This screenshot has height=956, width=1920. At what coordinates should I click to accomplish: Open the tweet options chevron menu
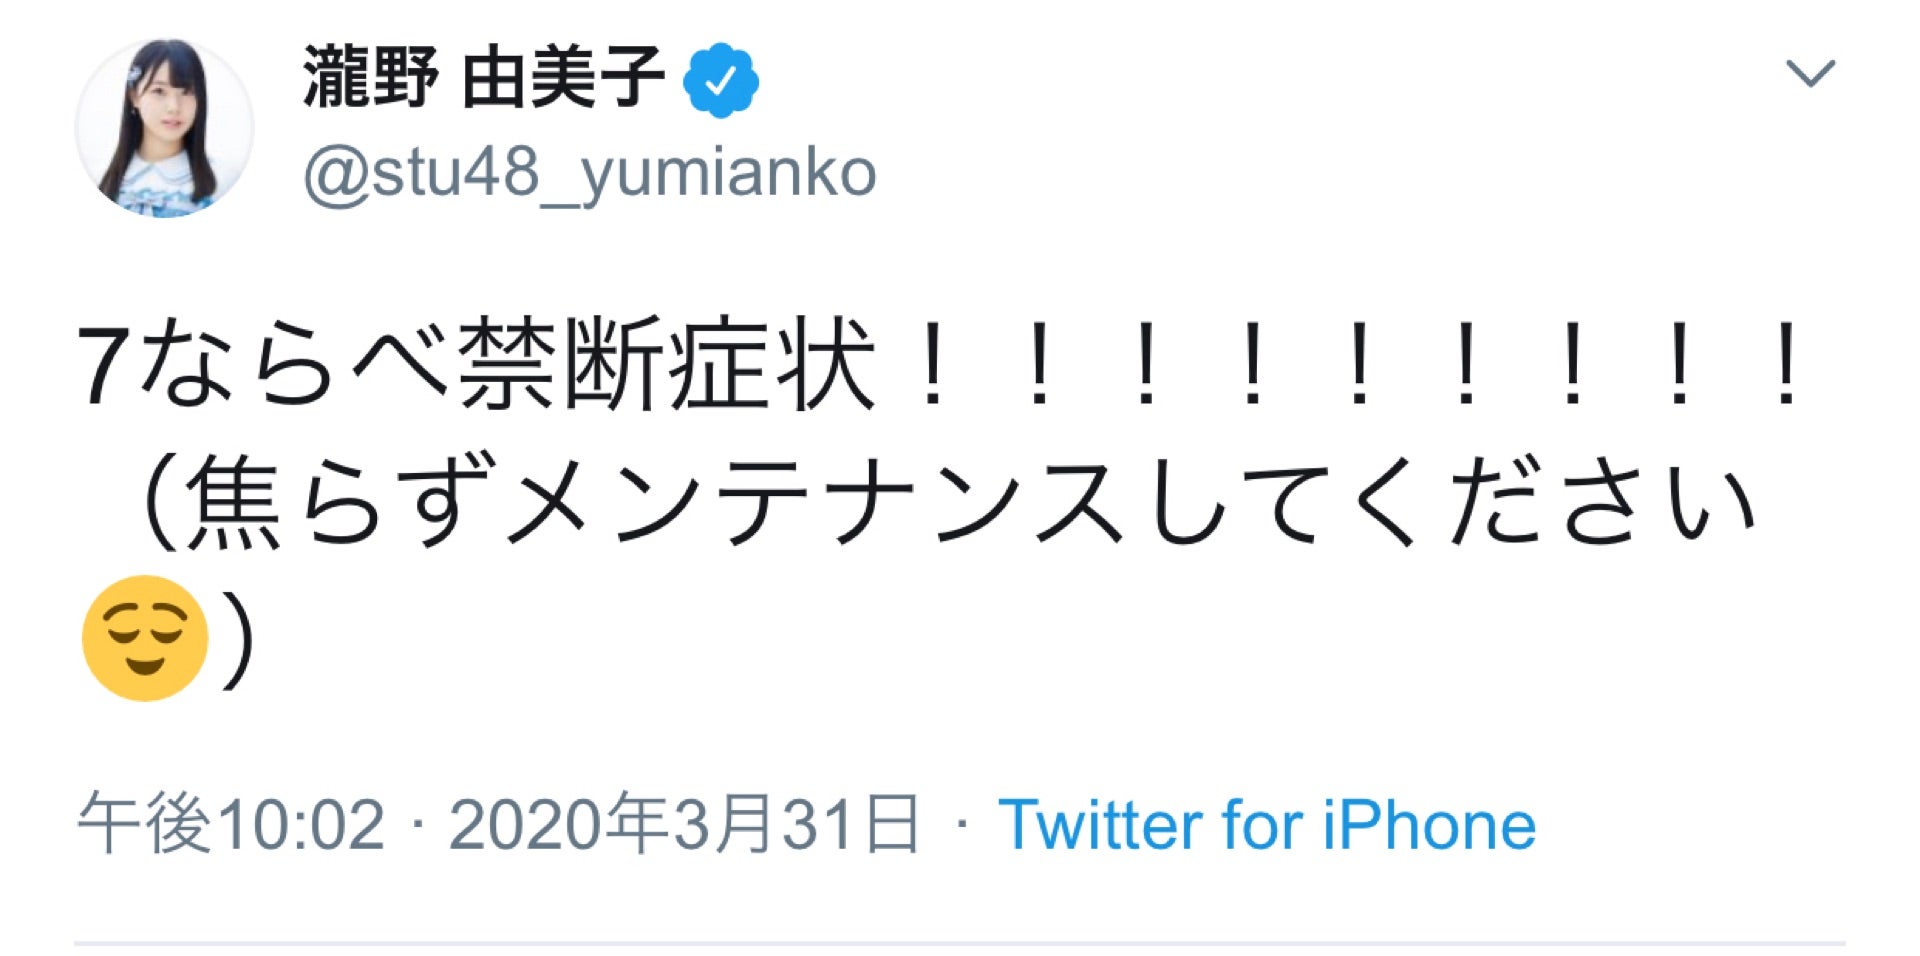[1810, 73]
